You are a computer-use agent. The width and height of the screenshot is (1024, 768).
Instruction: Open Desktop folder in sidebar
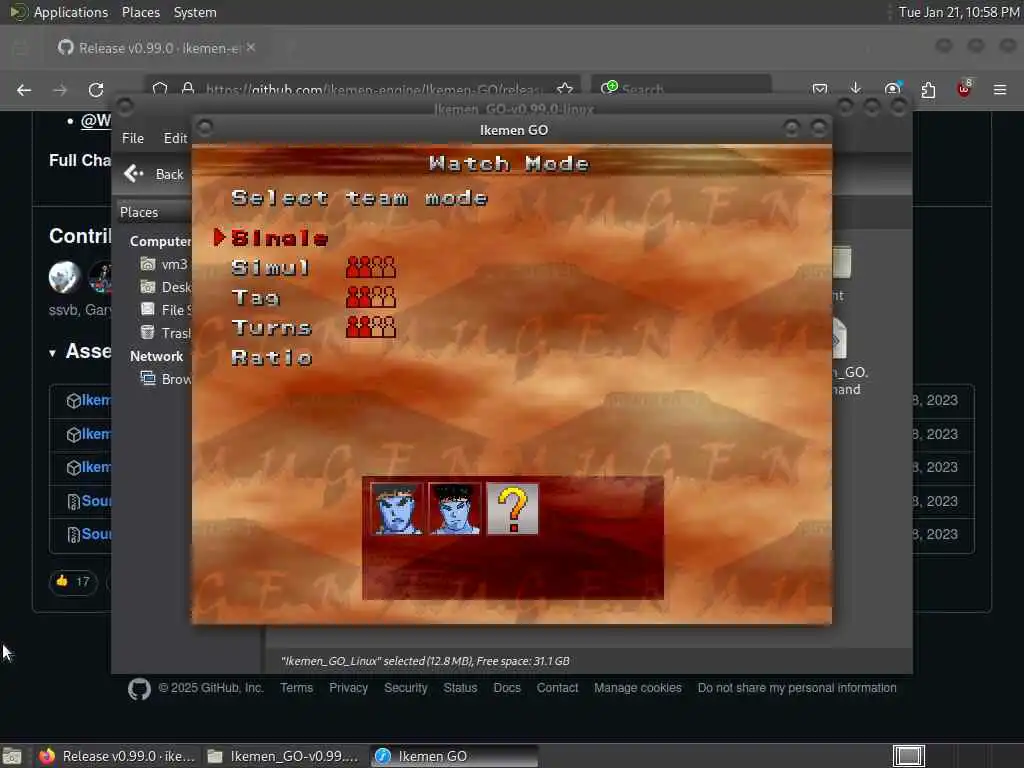pyautogui.click(x=166, y=287)
